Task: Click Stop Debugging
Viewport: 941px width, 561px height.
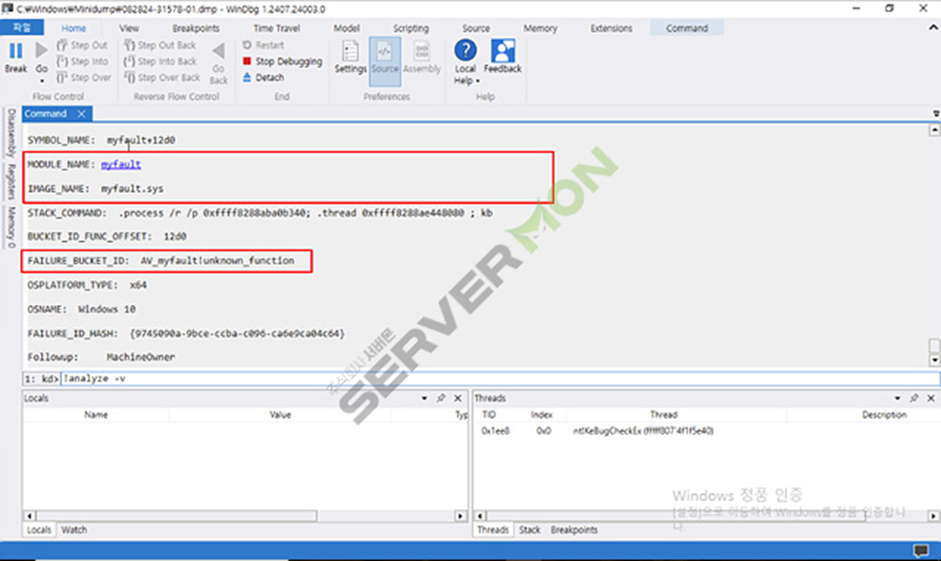Action: (282, 61)
